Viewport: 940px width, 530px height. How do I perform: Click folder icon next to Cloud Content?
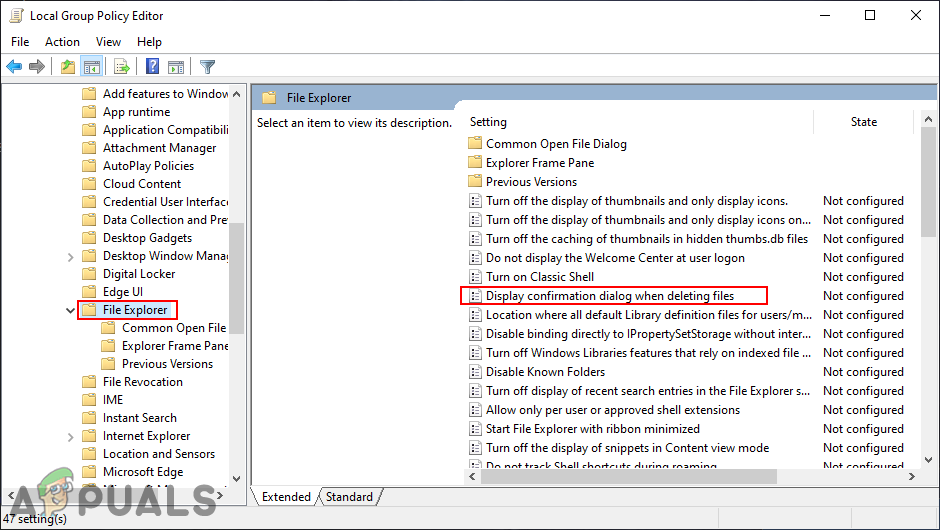click(89, 184)
